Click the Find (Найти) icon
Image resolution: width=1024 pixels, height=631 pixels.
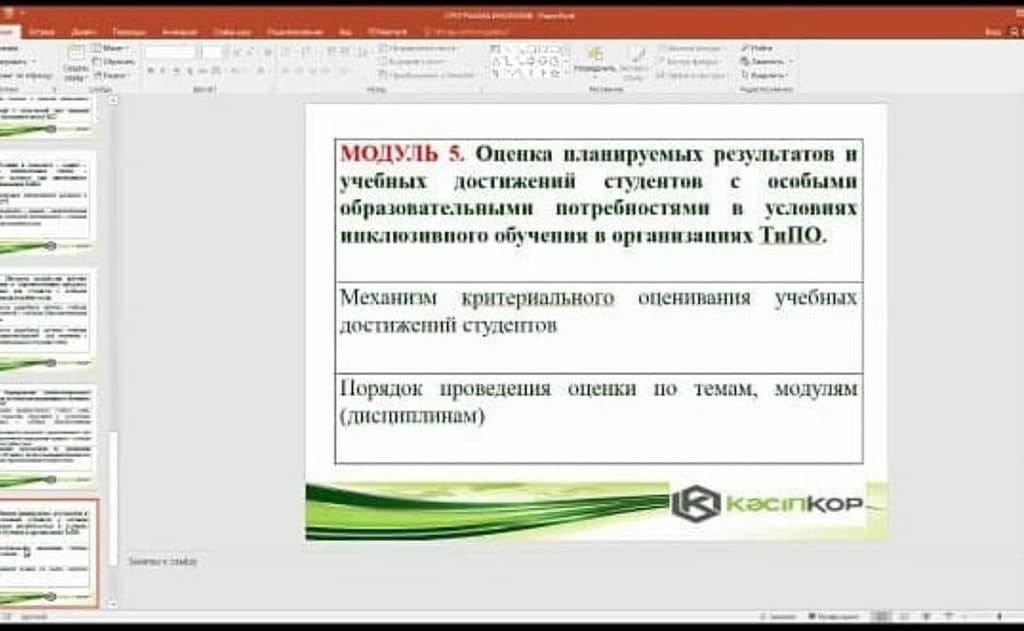point(758,47)
